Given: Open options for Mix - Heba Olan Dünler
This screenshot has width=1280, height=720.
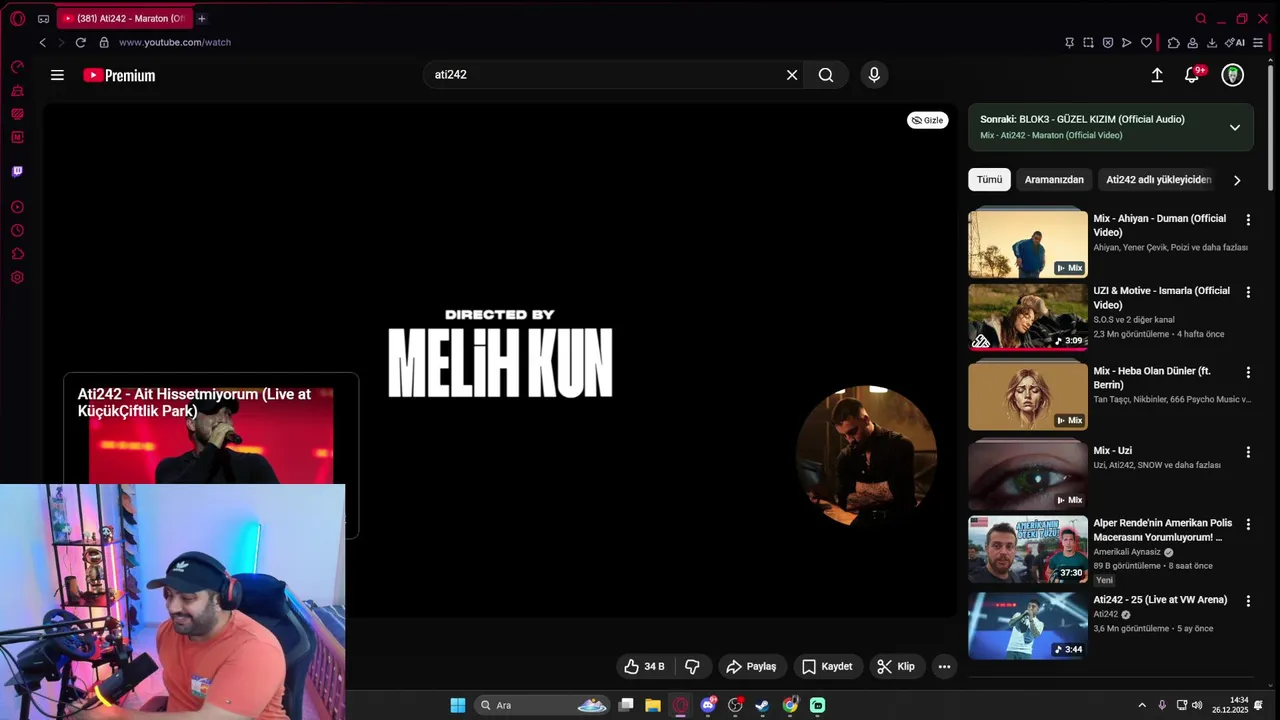Looking at the screenshot, I should tap(1248, 372).
